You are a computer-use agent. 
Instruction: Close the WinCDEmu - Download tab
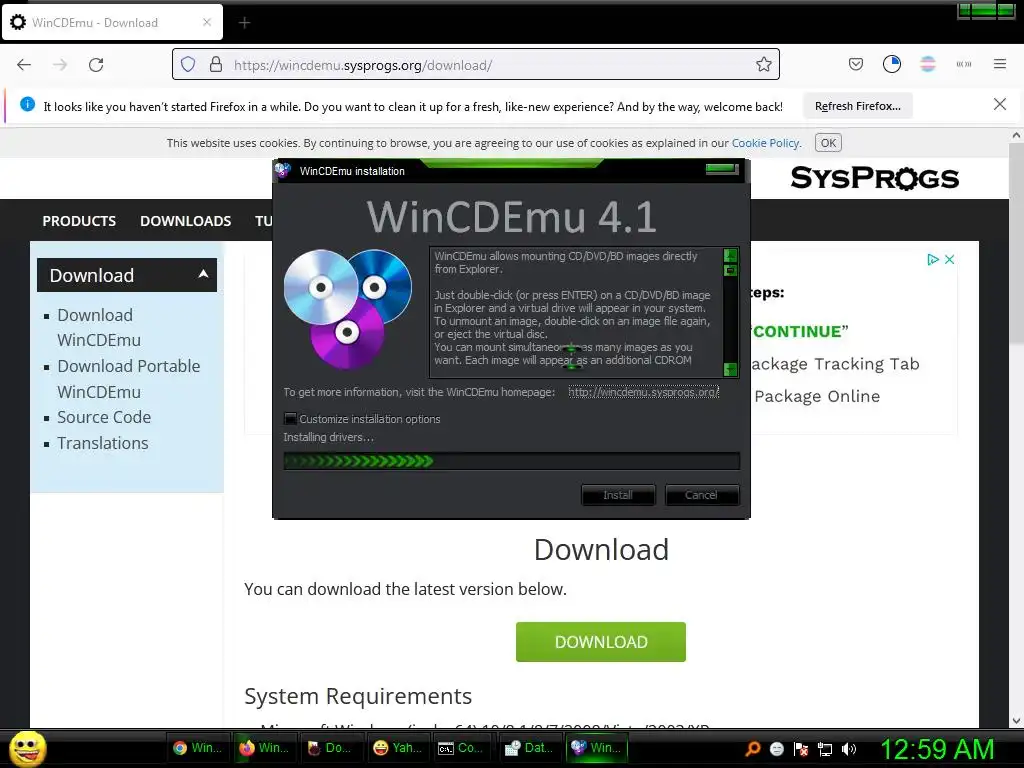pos(206,22)
